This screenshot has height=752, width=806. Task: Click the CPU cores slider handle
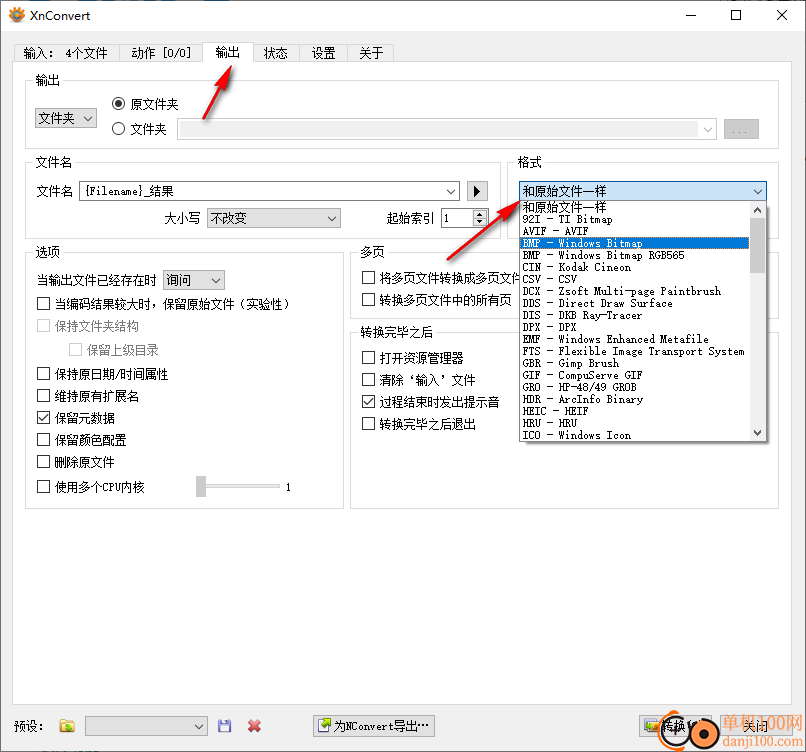pos(201,486)
